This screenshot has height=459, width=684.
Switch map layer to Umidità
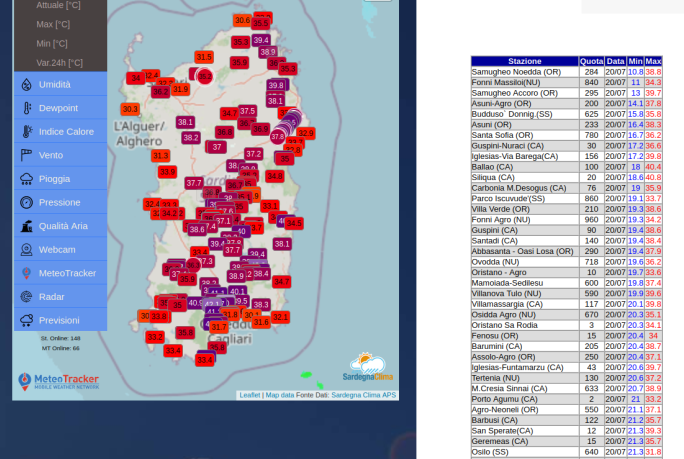pyautogui.click(x=61, y=84)
